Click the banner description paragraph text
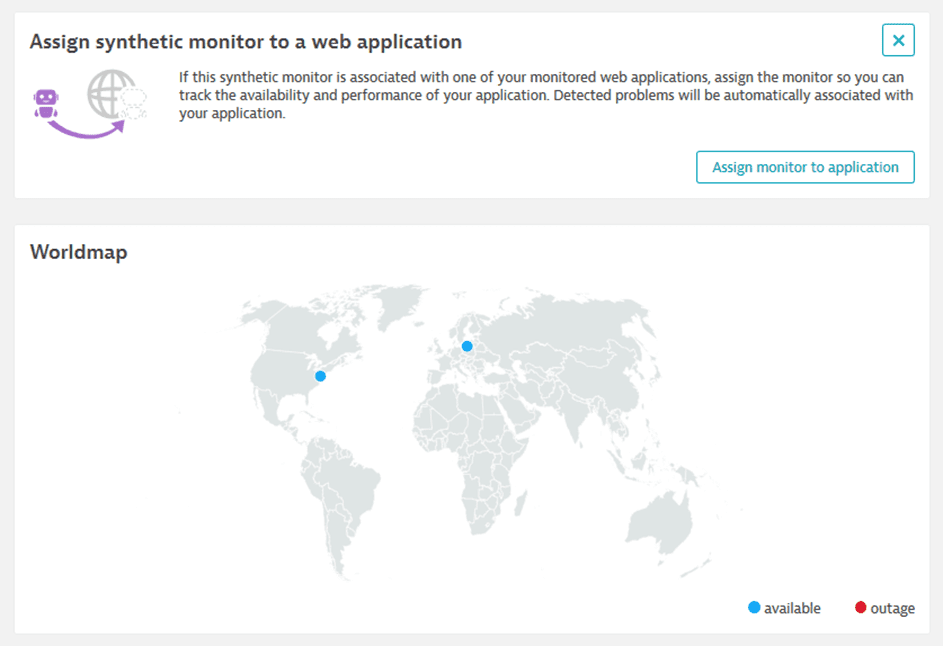943x646 pixels. [546, 95]
